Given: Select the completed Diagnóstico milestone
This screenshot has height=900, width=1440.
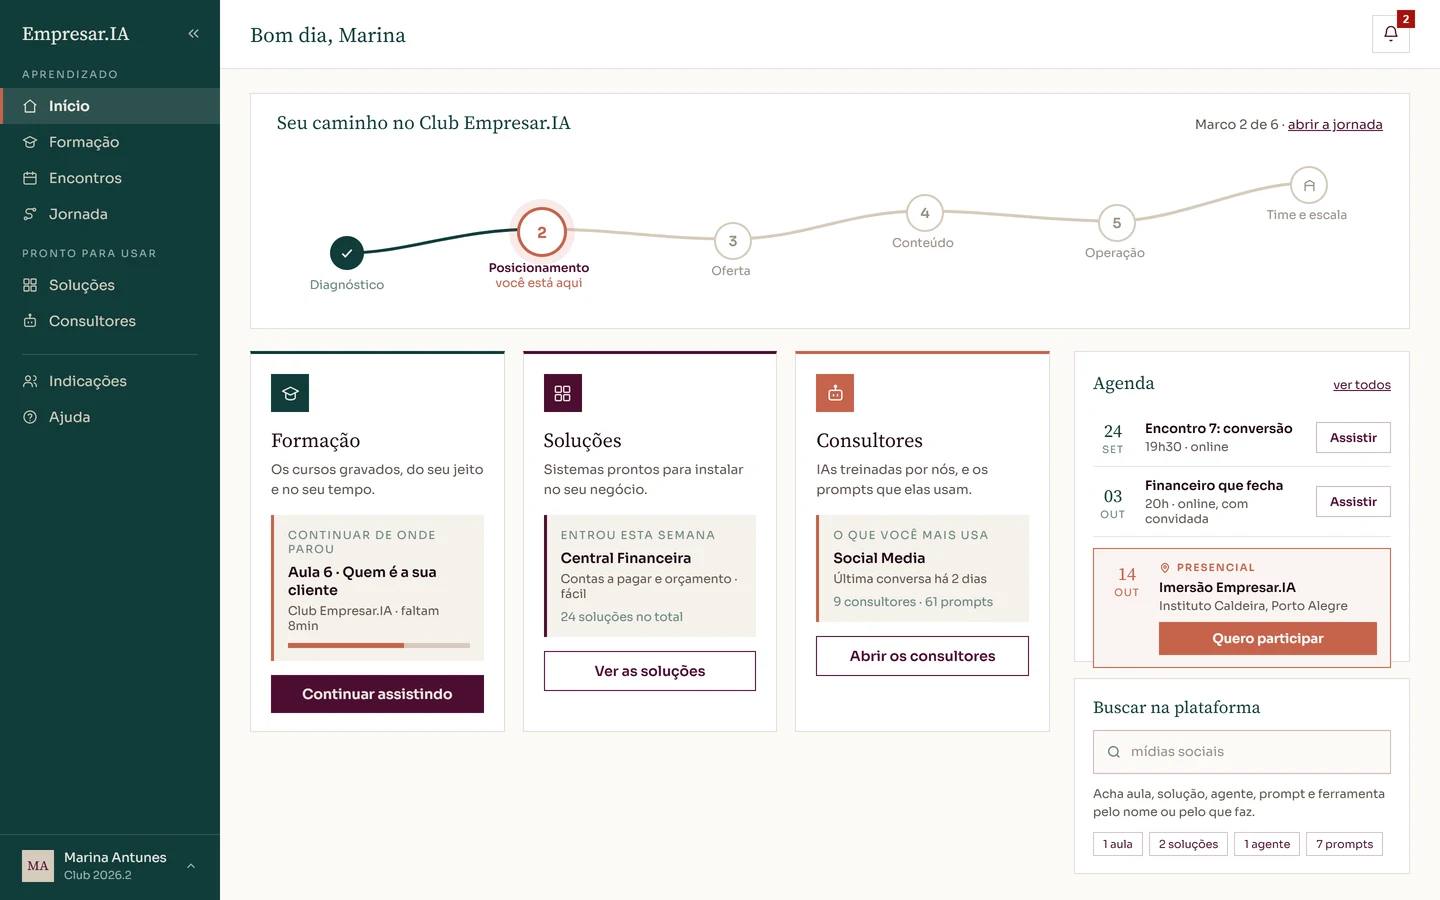Looking at the screenshot, I should [347, 253].
